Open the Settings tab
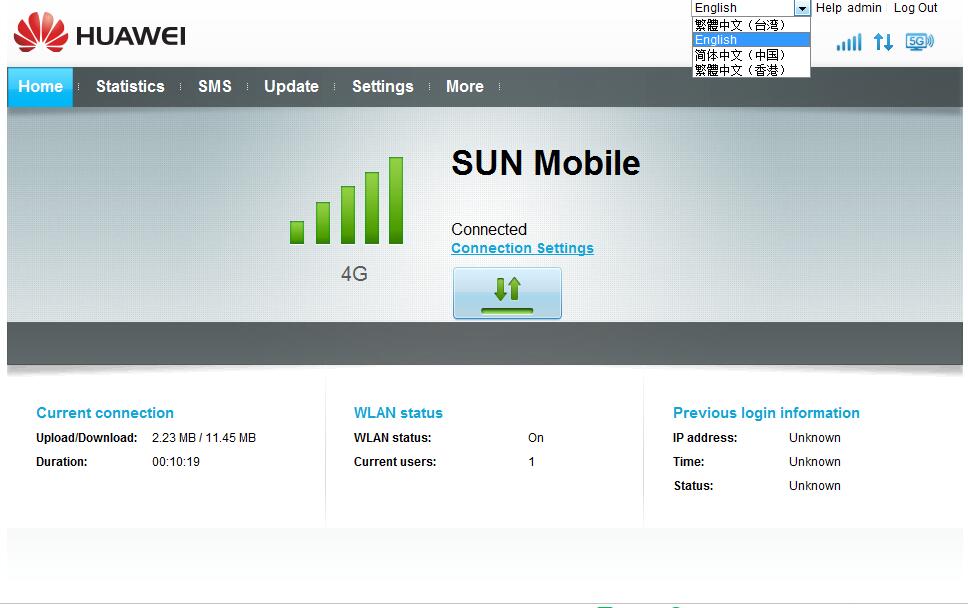 [x=383, y=86]
